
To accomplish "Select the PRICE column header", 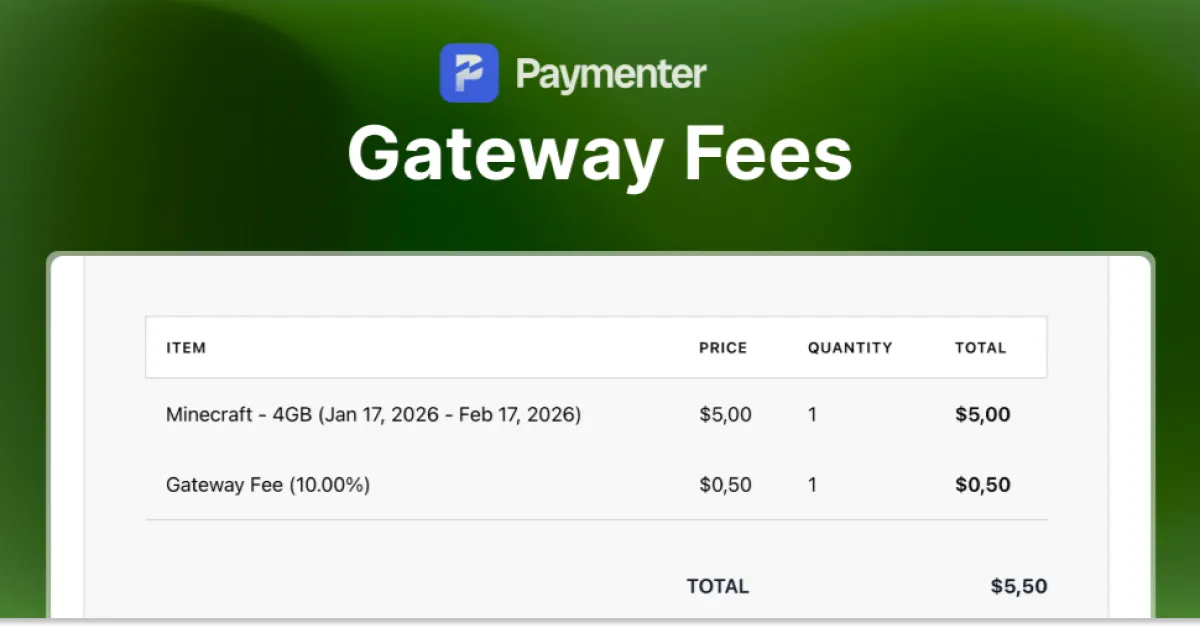I will tap(723, 348).
